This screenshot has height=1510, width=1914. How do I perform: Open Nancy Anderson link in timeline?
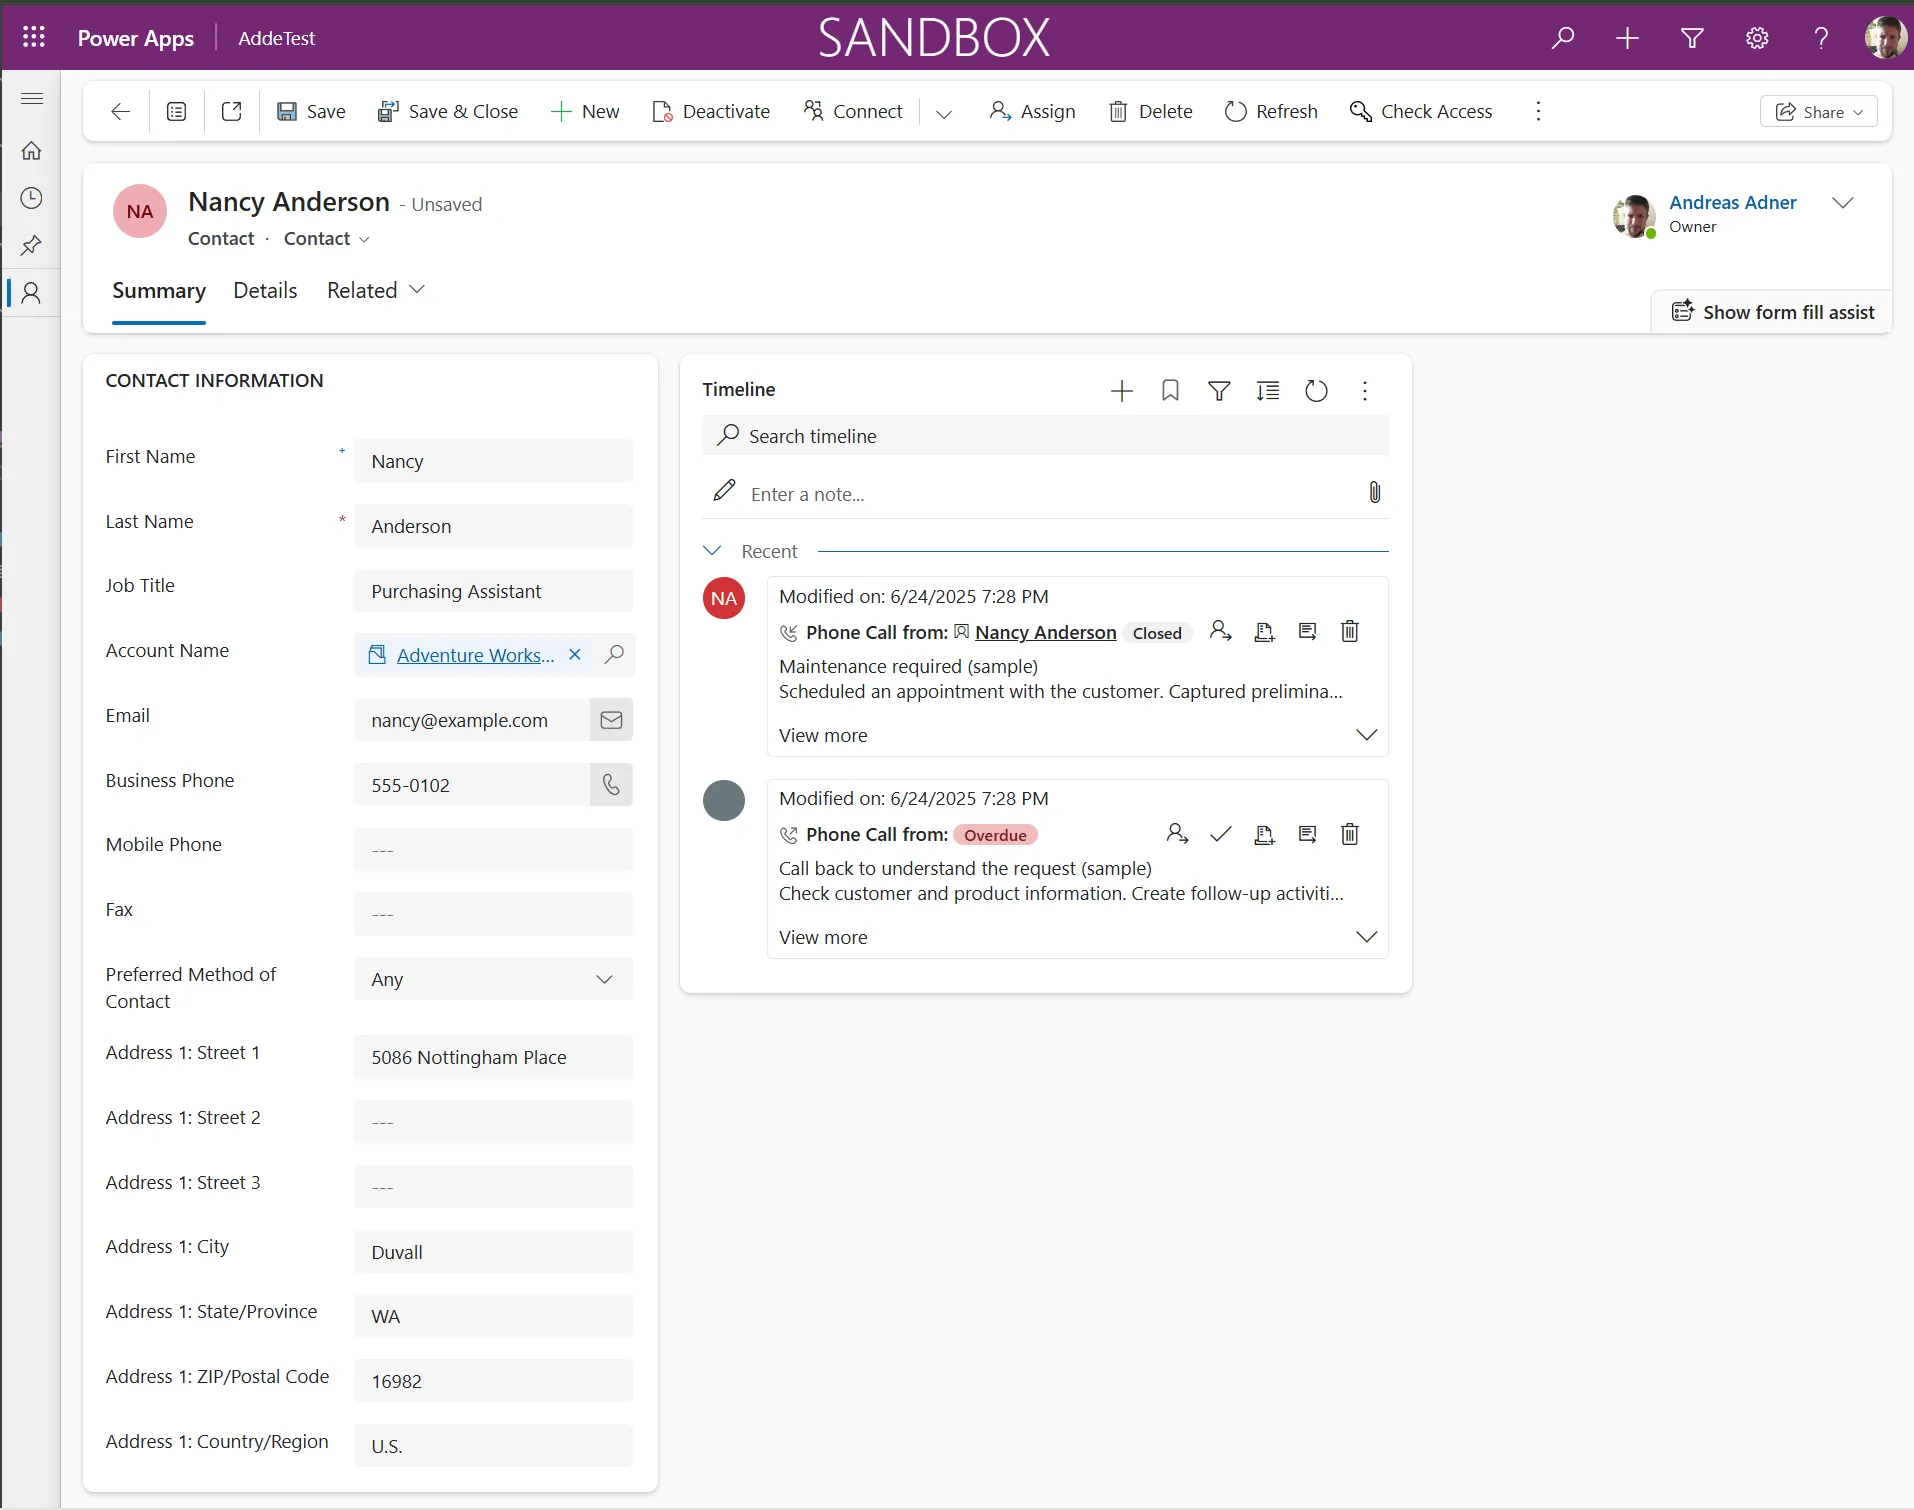click(x=1045, y=632)
